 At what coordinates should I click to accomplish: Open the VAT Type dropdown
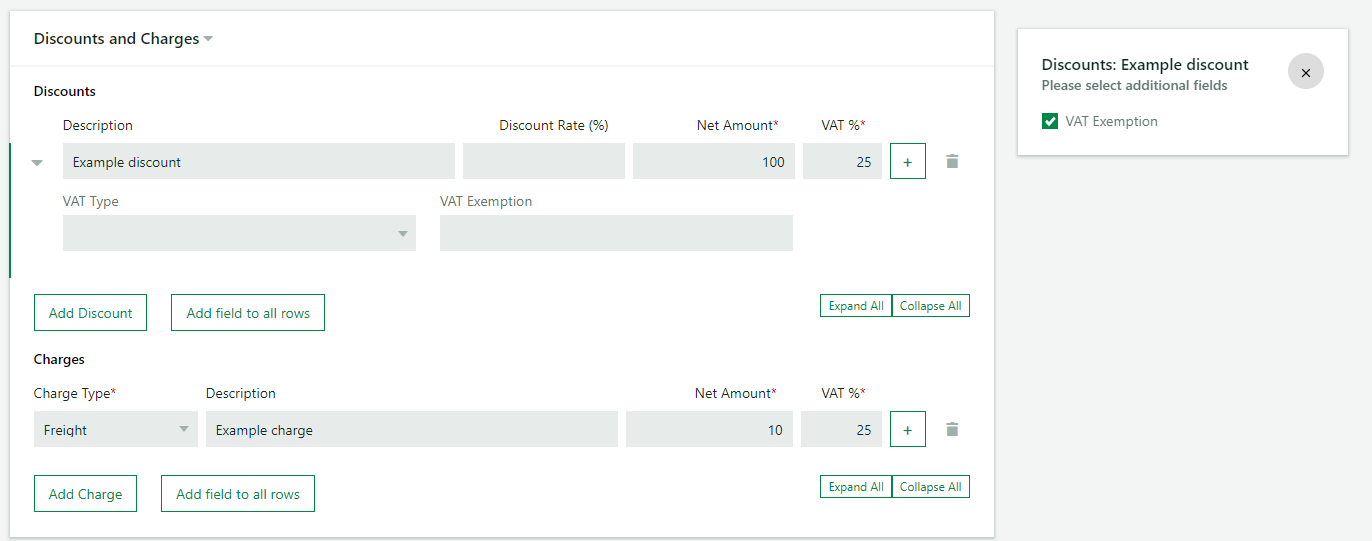pyautogui.click(x=239, y=233)
